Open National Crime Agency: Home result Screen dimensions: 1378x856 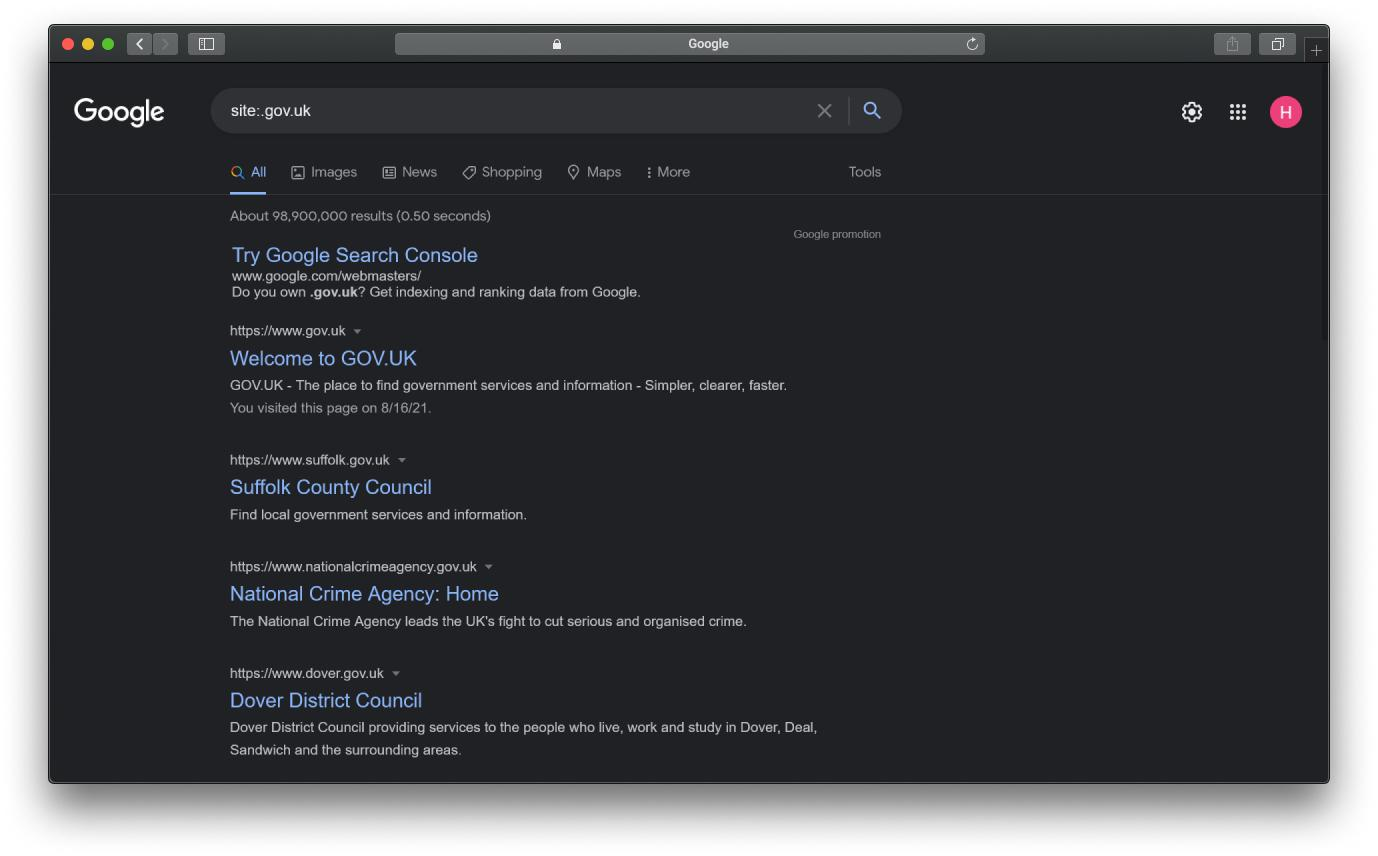pyautogui.click(x=364, y=594)
